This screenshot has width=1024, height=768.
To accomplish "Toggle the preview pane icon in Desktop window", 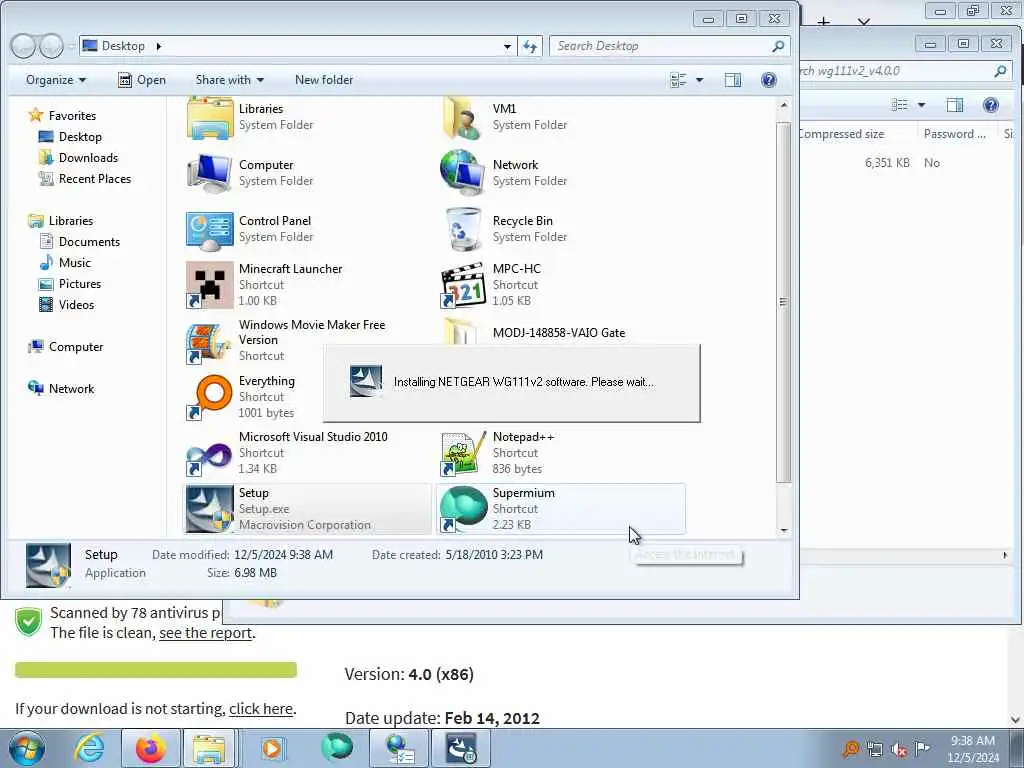I will coord(733,80).
